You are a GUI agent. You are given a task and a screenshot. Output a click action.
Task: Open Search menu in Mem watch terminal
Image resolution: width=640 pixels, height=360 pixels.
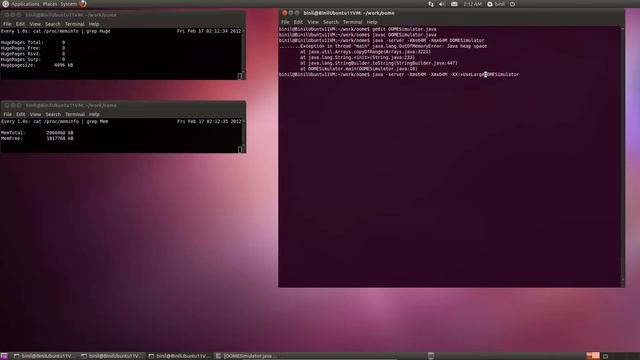pyautogui.click(x=53, y=114)
